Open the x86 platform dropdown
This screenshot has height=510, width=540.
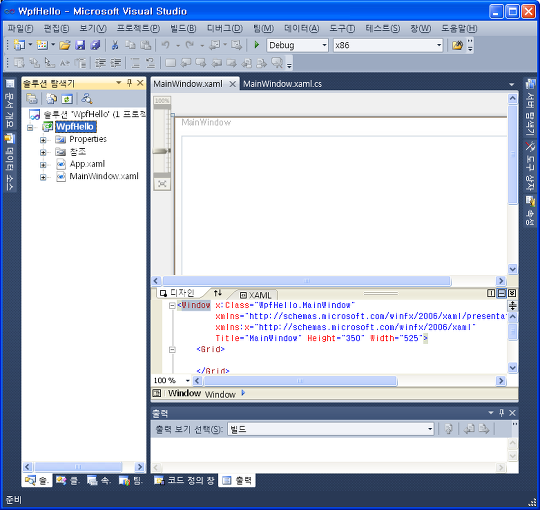click(388, 45)
